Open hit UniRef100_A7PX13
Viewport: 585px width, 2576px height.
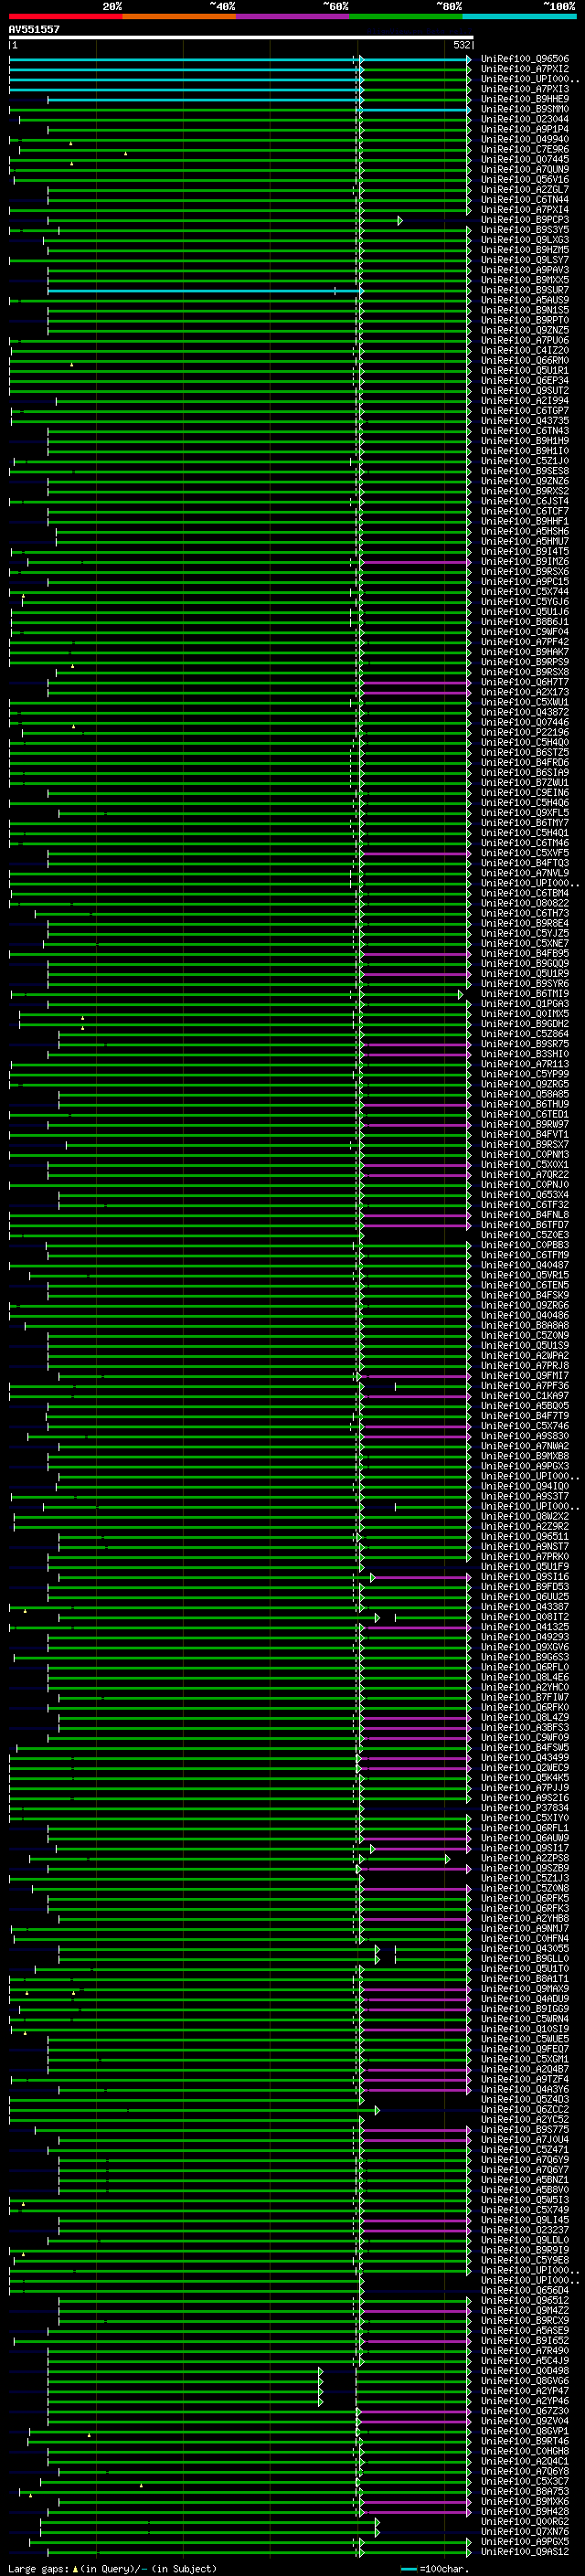pos(524,89)
